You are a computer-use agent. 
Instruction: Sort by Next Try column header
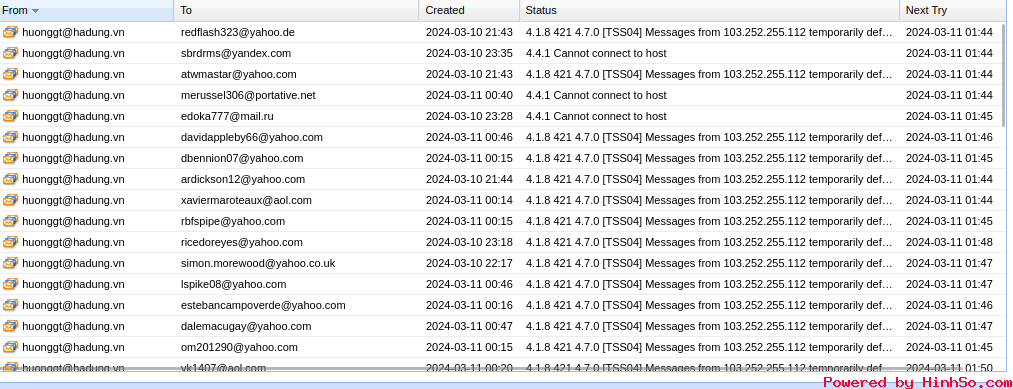coord(954,10)
